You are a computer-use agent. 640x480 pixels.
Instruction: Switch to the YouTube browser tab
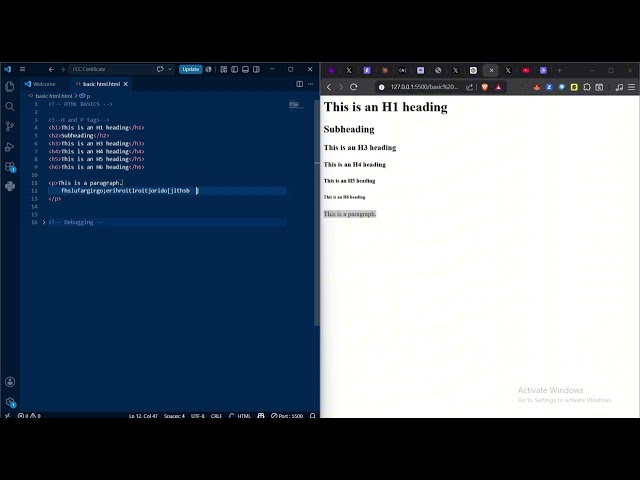click(x=526, y=71)
